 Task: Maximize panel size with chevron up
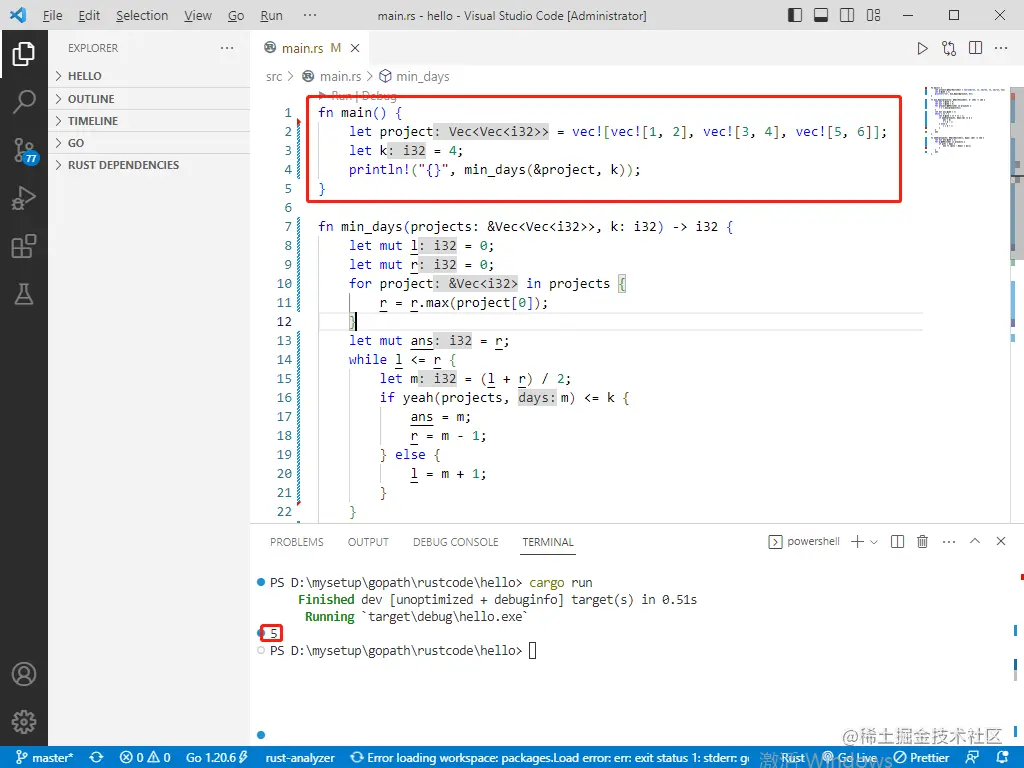pos(975,541)
